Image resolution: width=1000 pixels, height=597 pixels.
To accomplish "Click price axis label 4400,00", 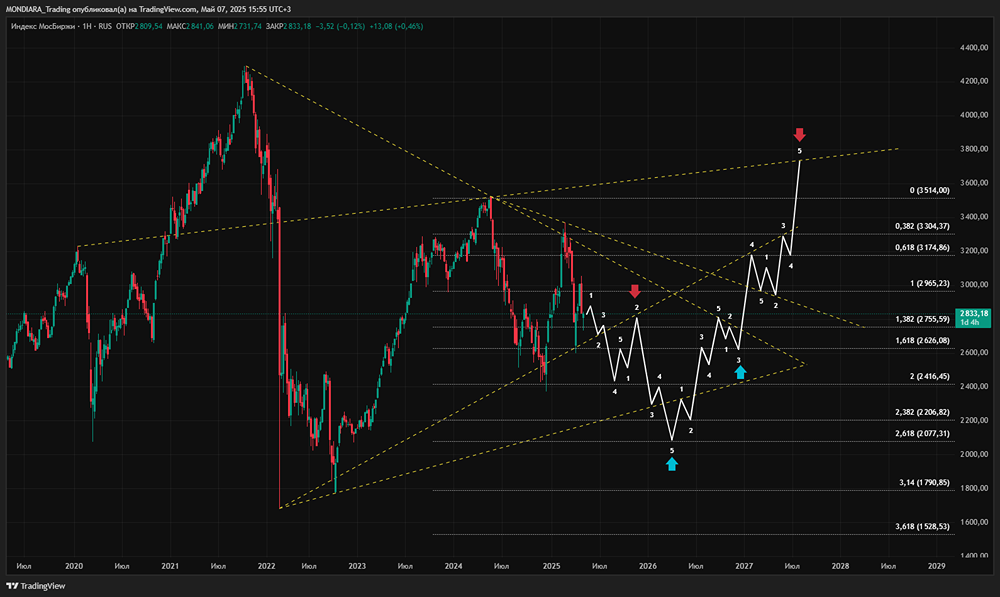I will tap(974, 48).
